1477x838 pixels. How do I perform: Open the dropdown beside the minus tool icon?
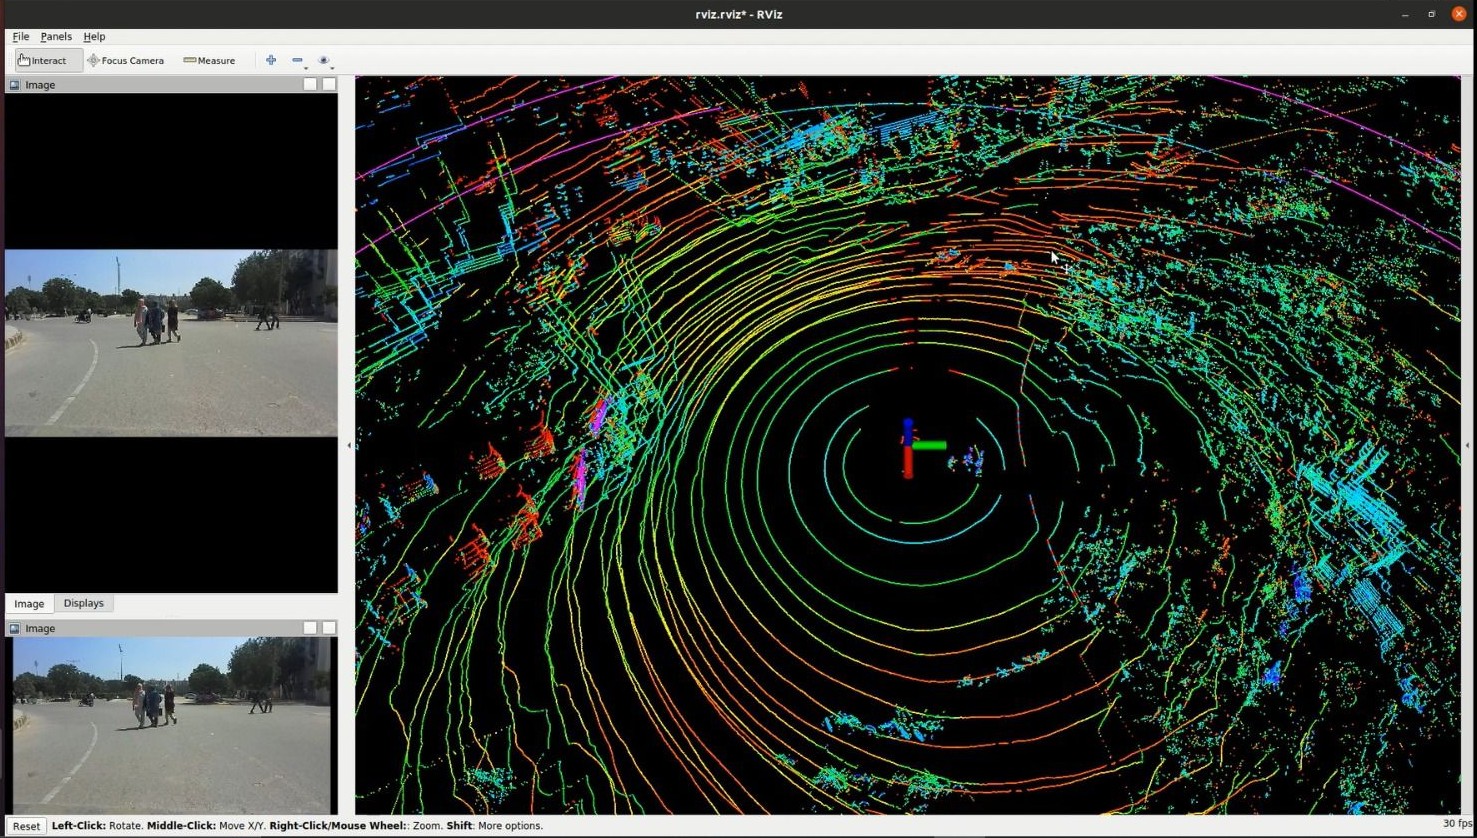point(306,68)
